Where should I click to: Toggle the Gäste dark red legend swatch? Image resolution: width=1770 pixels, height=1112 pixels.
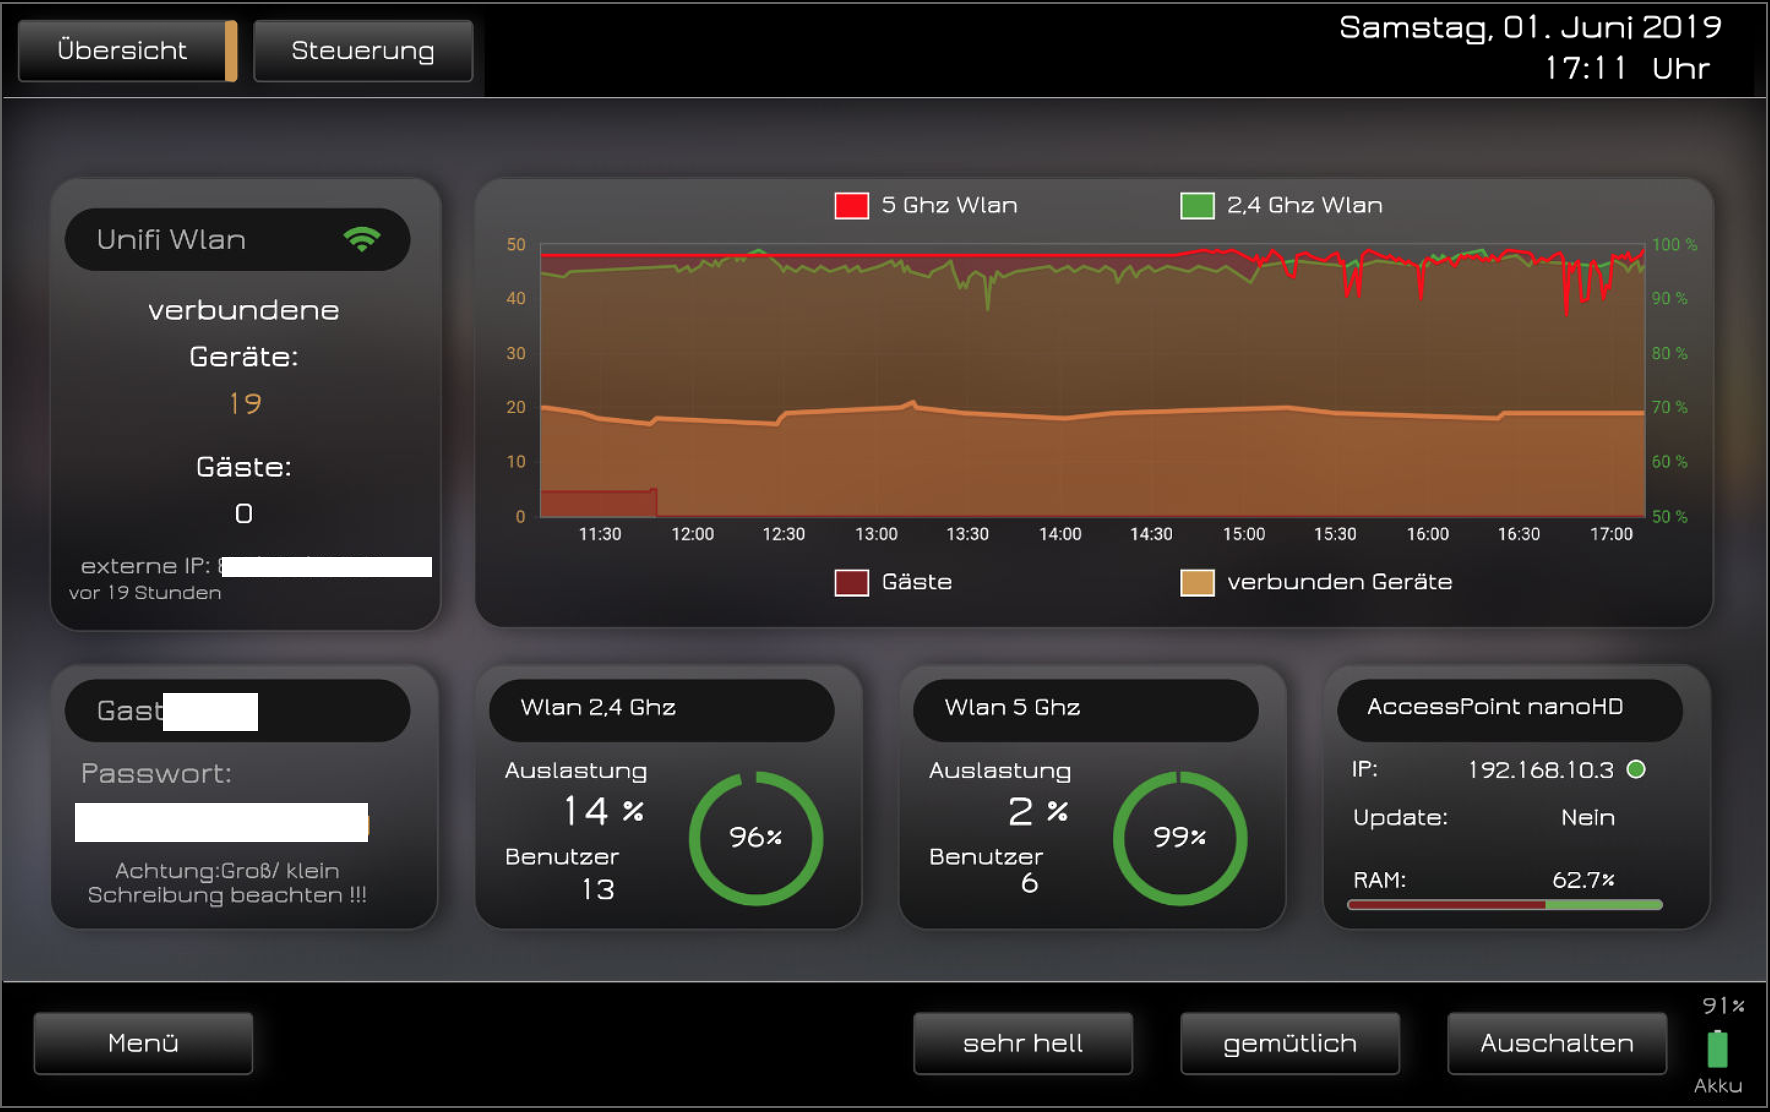click(x=851, y=582)
